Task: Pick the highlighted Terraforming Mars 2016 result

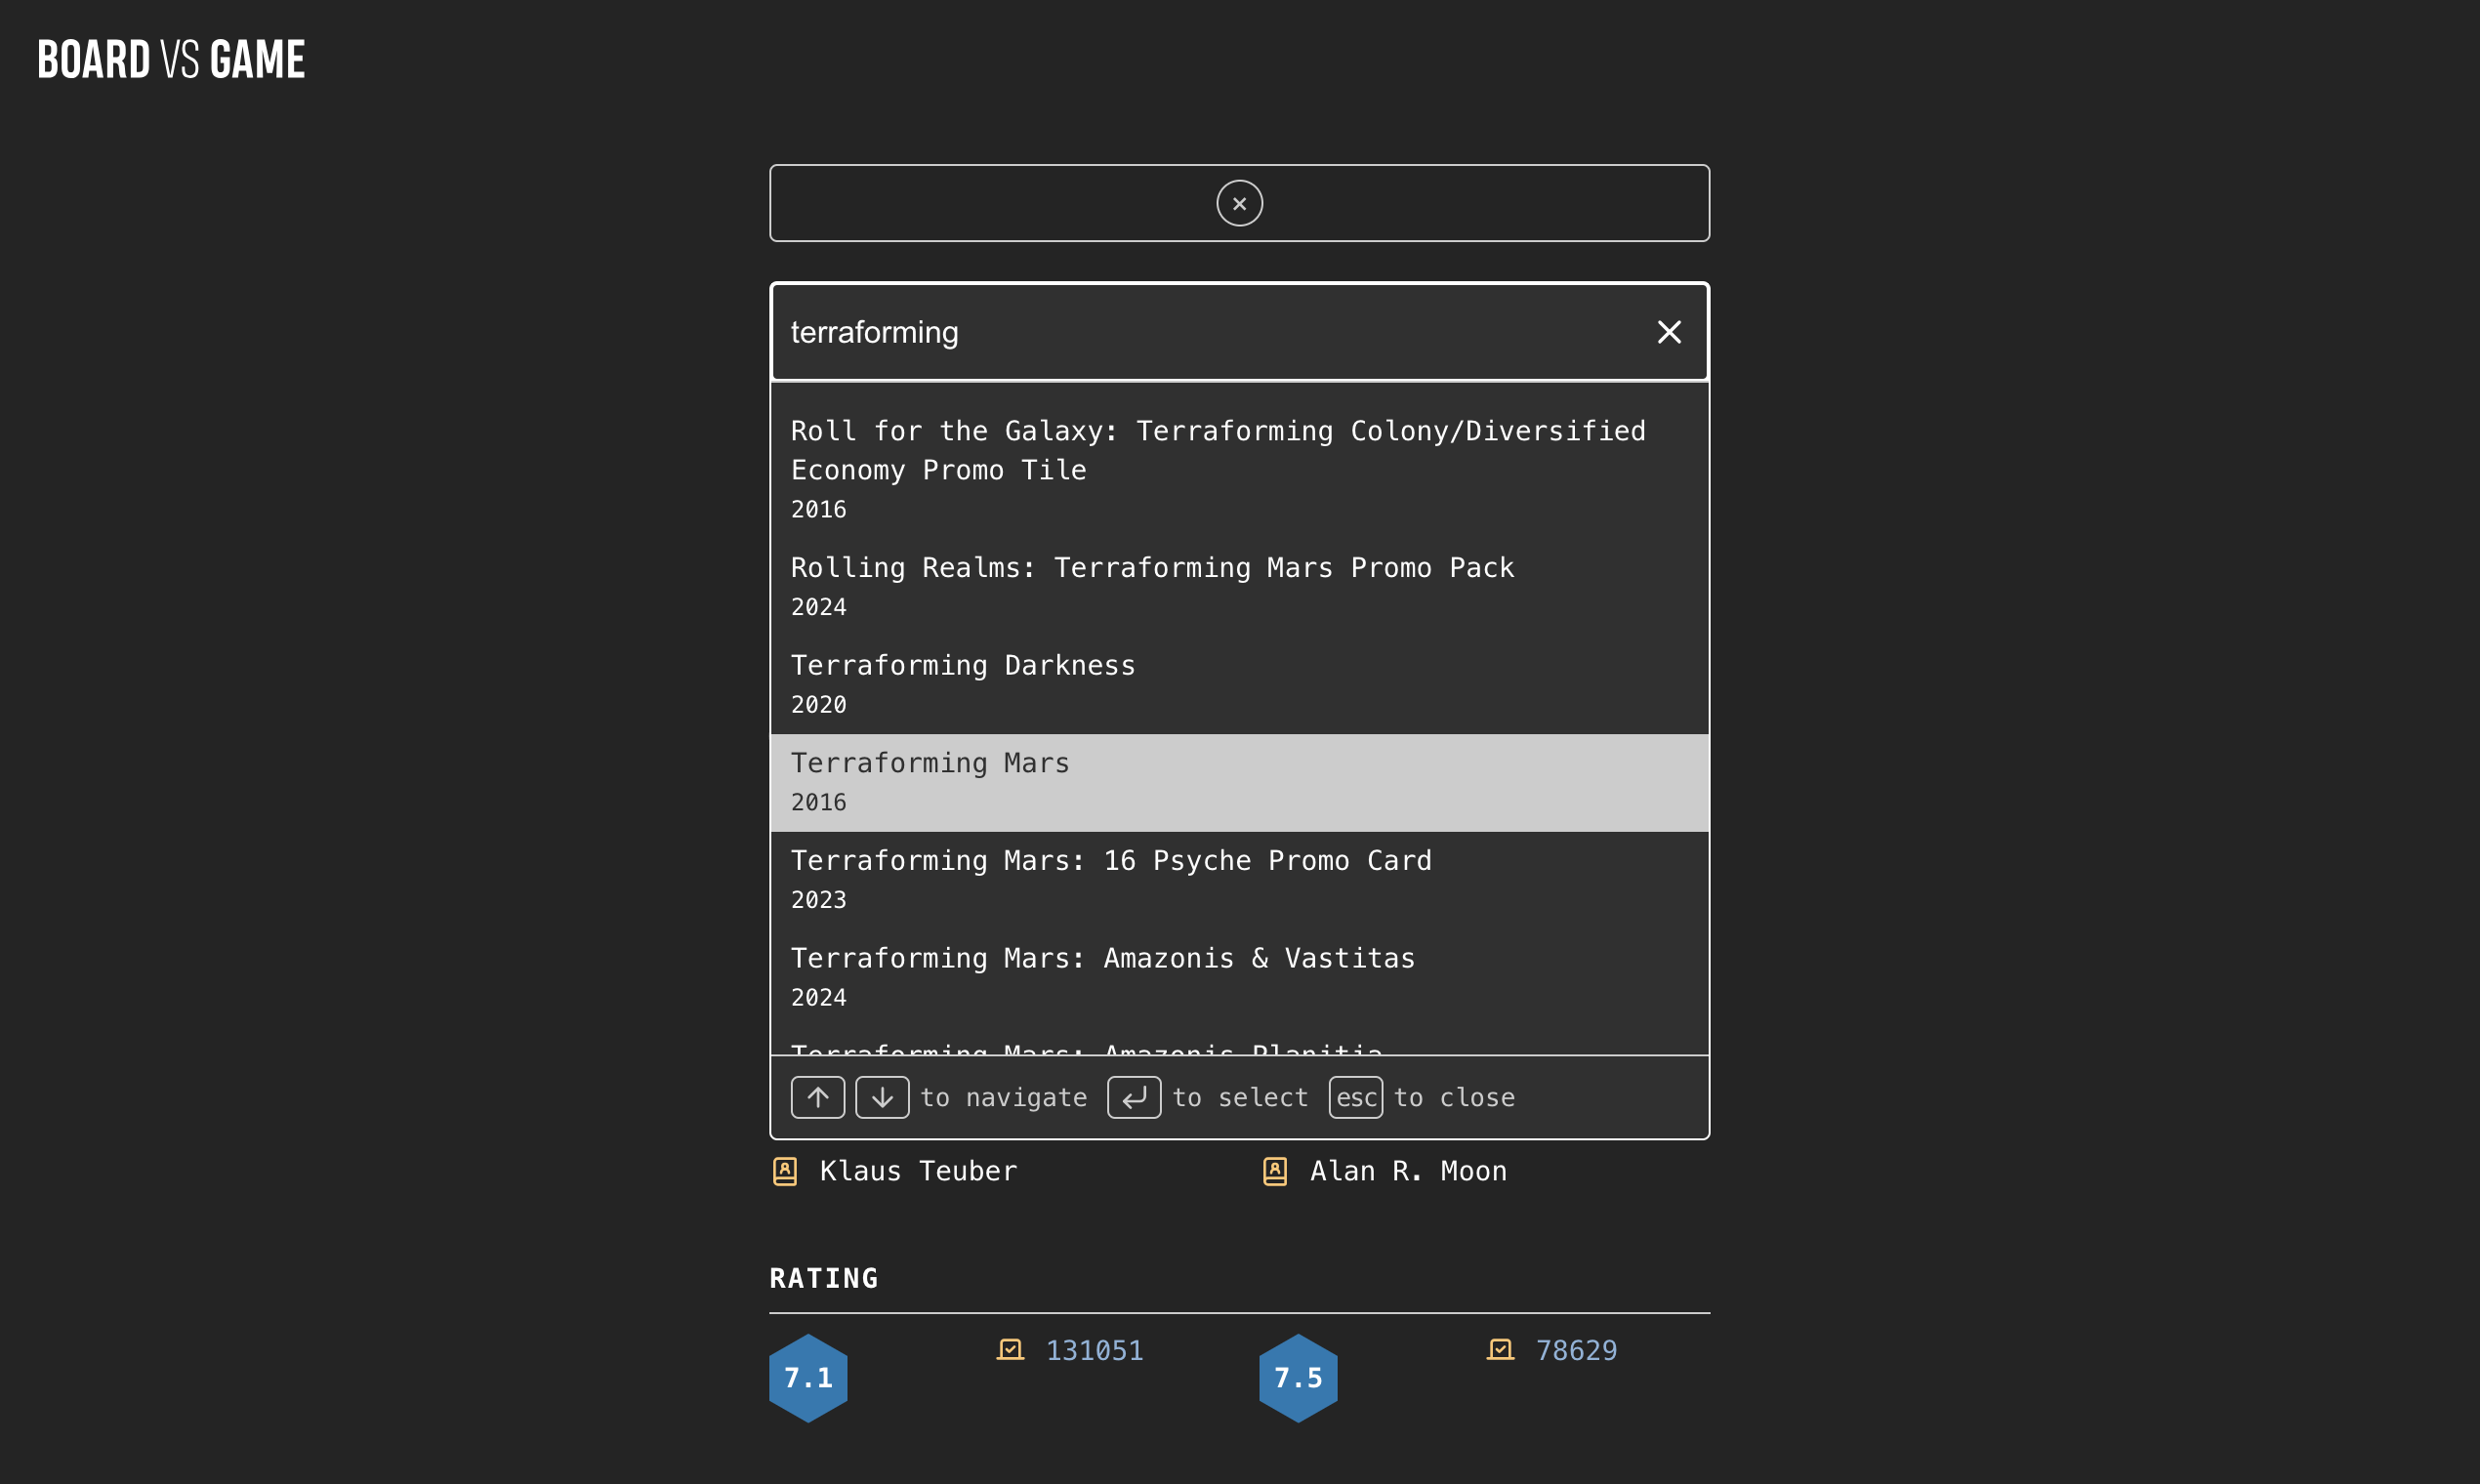Action: click(1239, 783)
